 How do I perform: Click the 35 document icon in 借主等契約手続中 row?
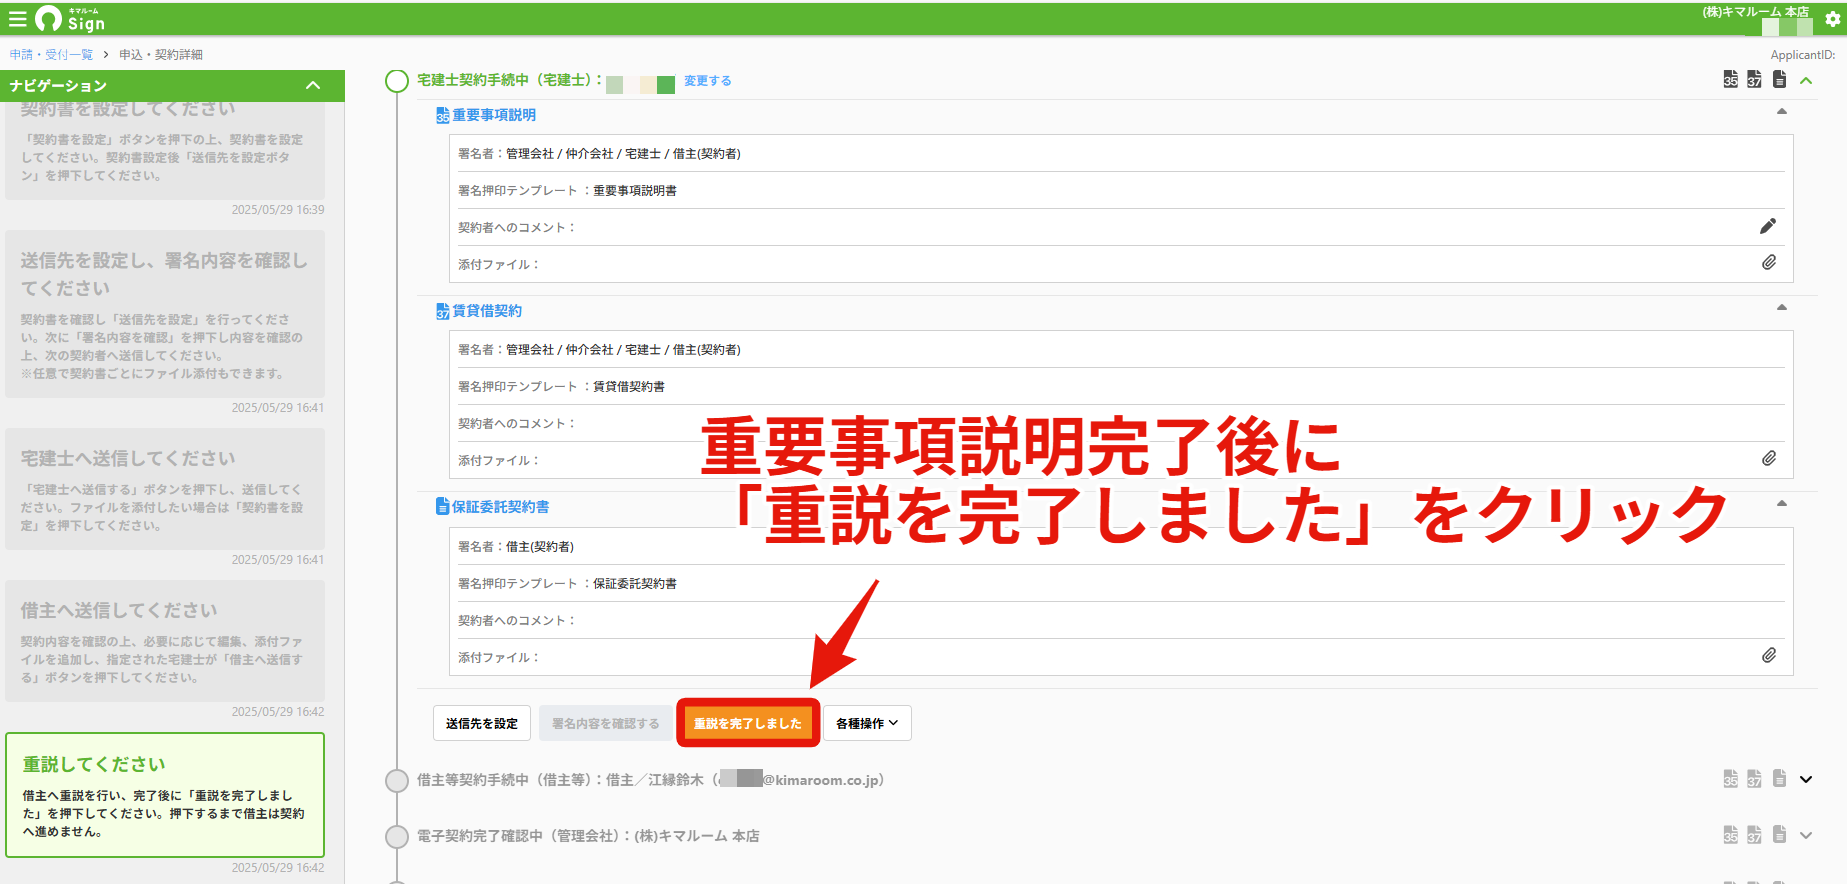(x=1731, y=779)
